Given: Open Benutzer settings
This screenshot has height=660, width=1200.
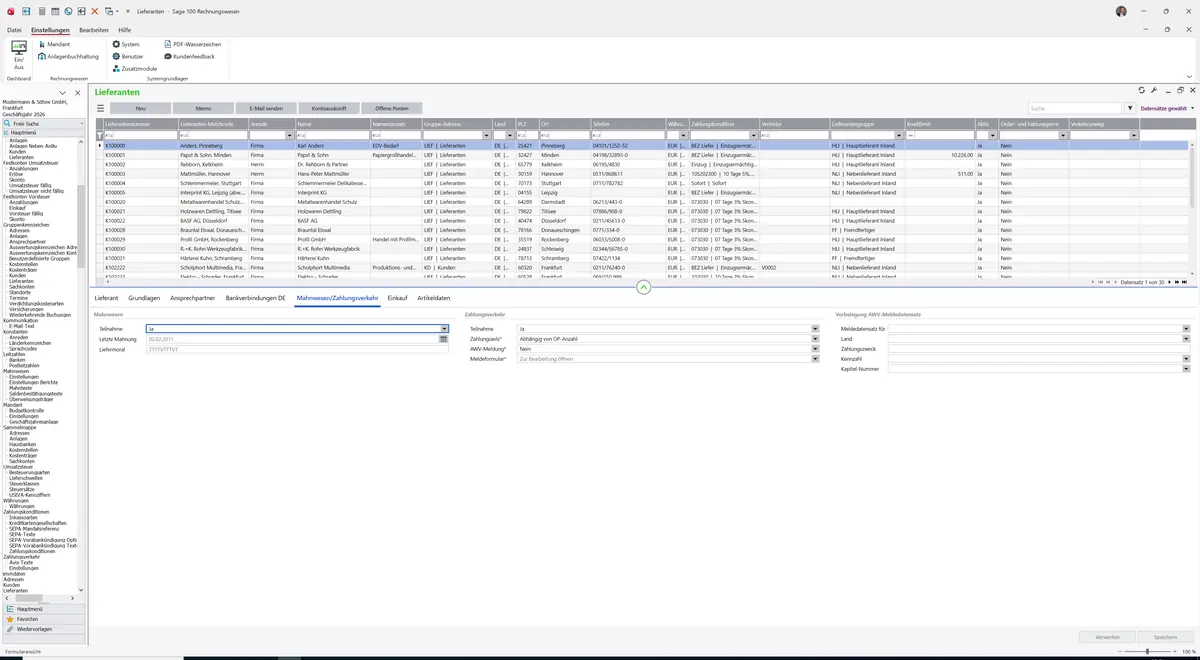Looking at the screenshot, I should pos(128,57).
